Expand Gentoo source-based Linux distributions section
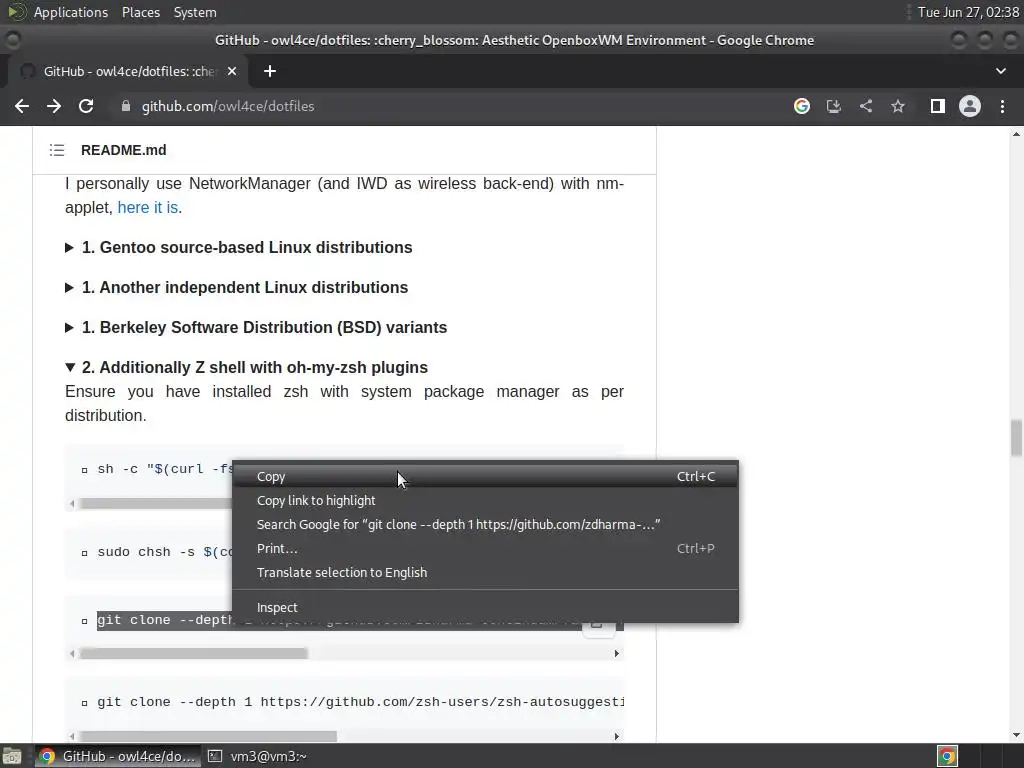1024x768 pixels. tap(239, 248)
